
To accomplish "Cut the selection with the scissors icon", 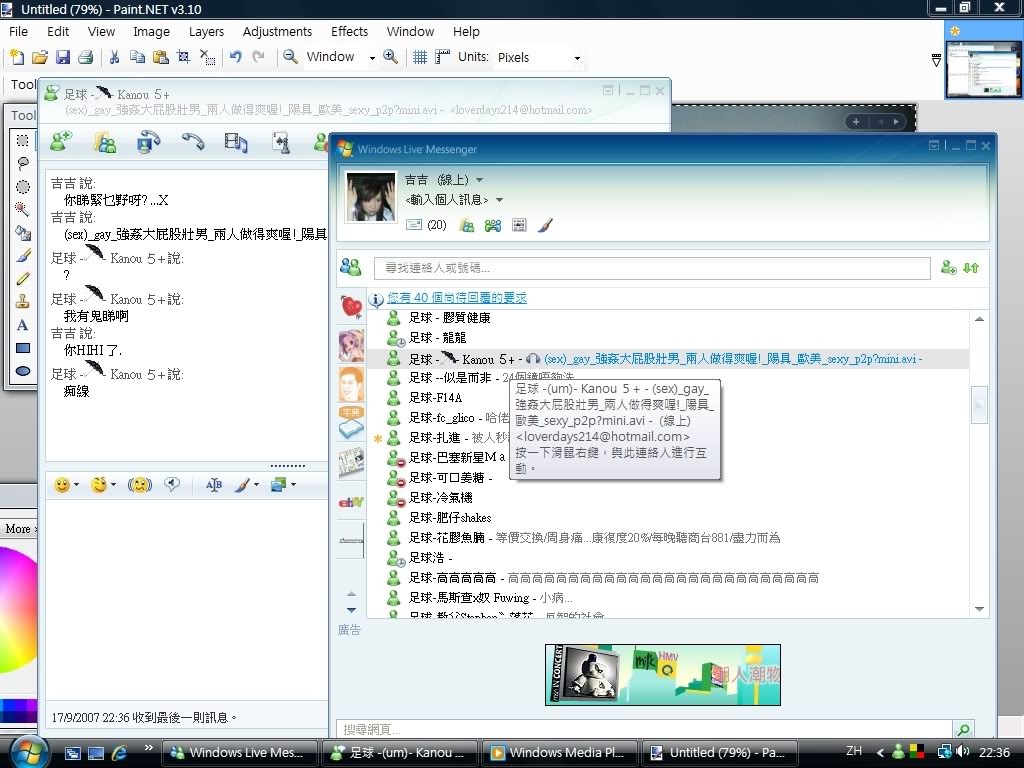I will tap(114, 57).
